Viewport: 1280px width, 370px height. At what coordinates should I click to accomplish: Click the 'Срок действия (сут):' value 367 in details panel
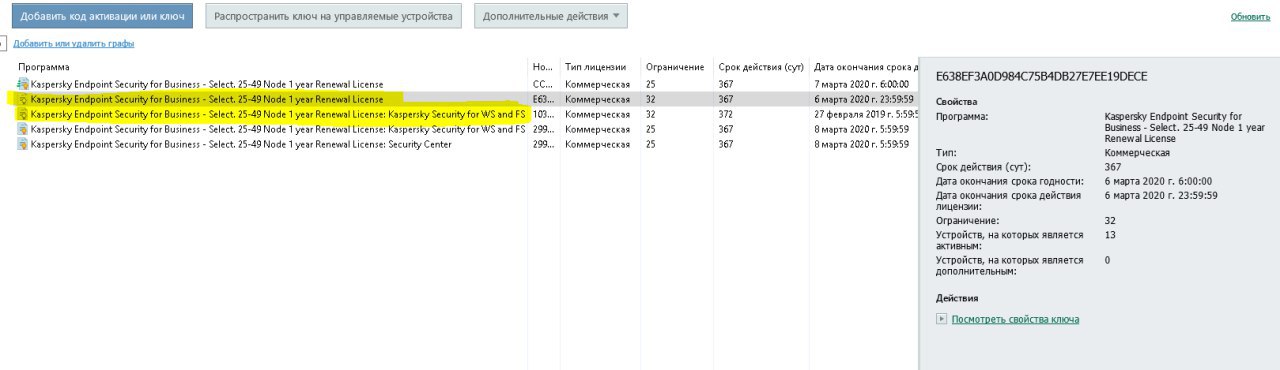point(1113,167)
